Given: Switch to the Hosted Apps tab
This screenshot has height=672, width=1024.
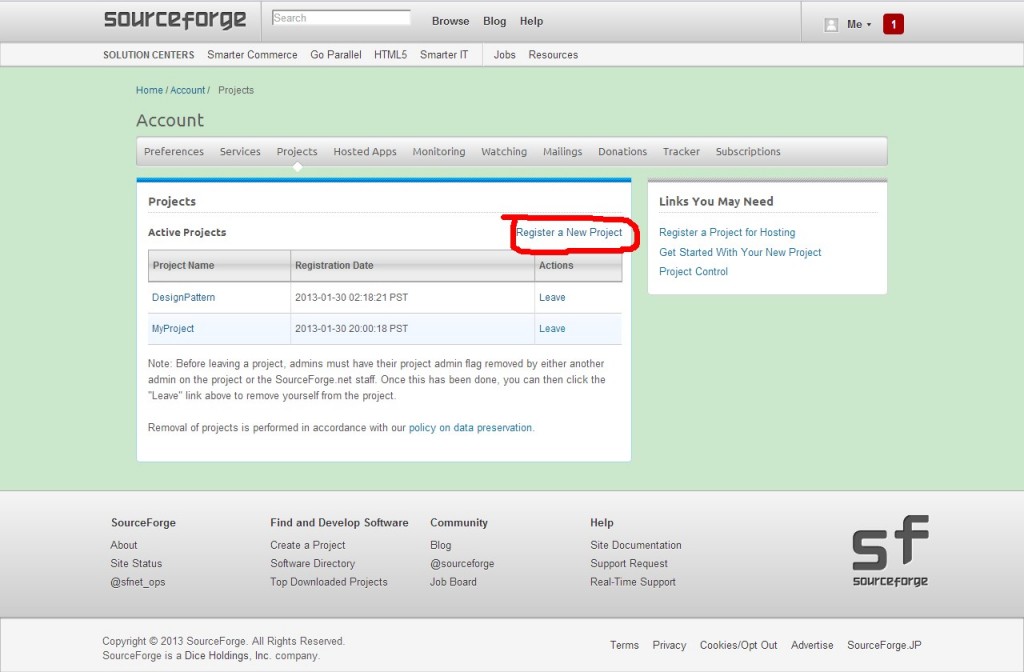Looking at the screenshot, I should (365, 152).
